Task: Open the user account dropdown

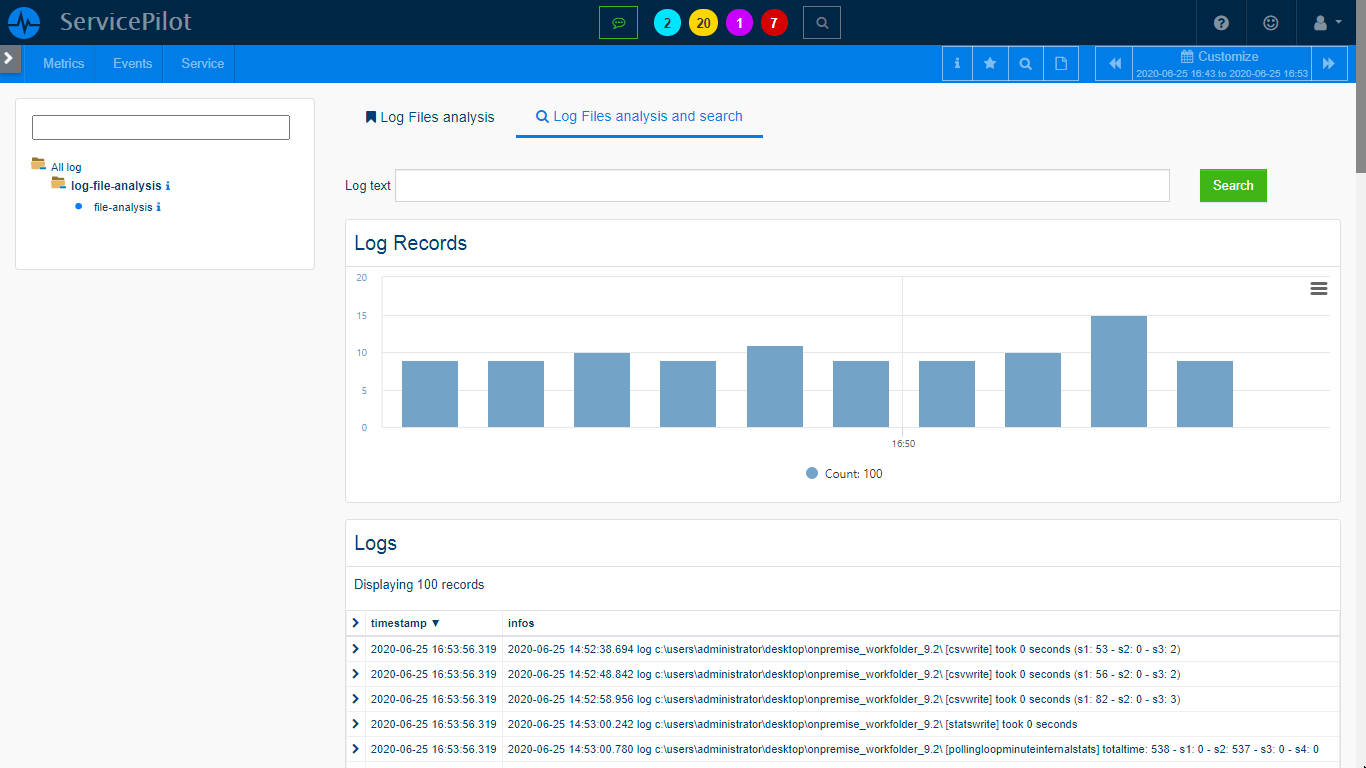Action: pos(1327,22)
